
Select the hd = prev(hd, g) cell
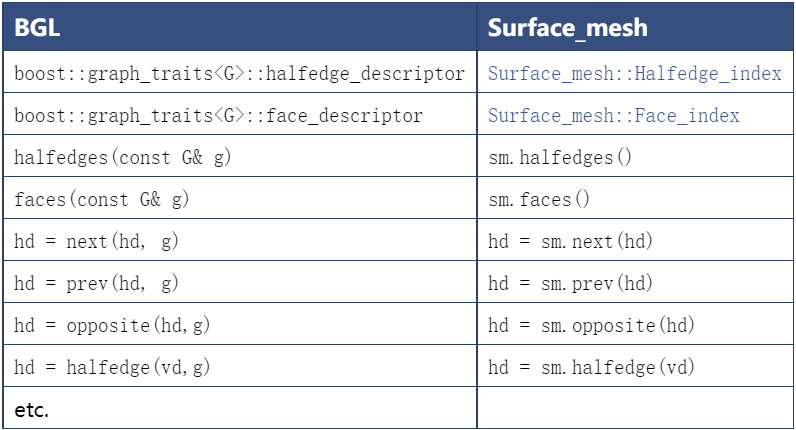(240, 282)
